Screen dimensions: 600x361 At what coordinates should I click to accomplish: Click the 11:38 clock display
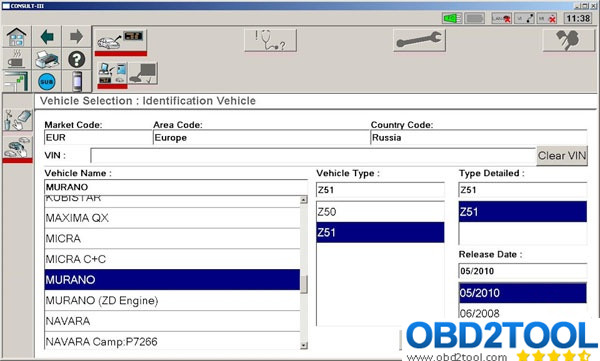point(578,18)
